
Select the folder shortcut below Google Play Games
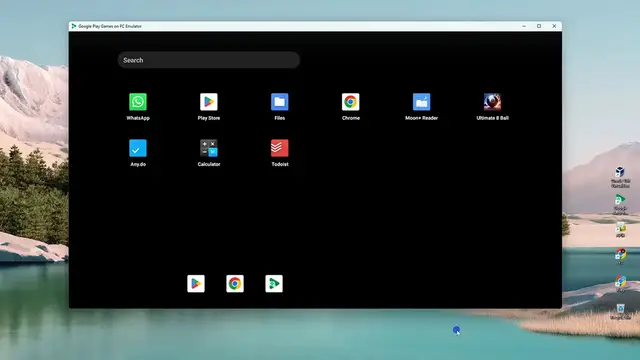[x=620, y=229]
